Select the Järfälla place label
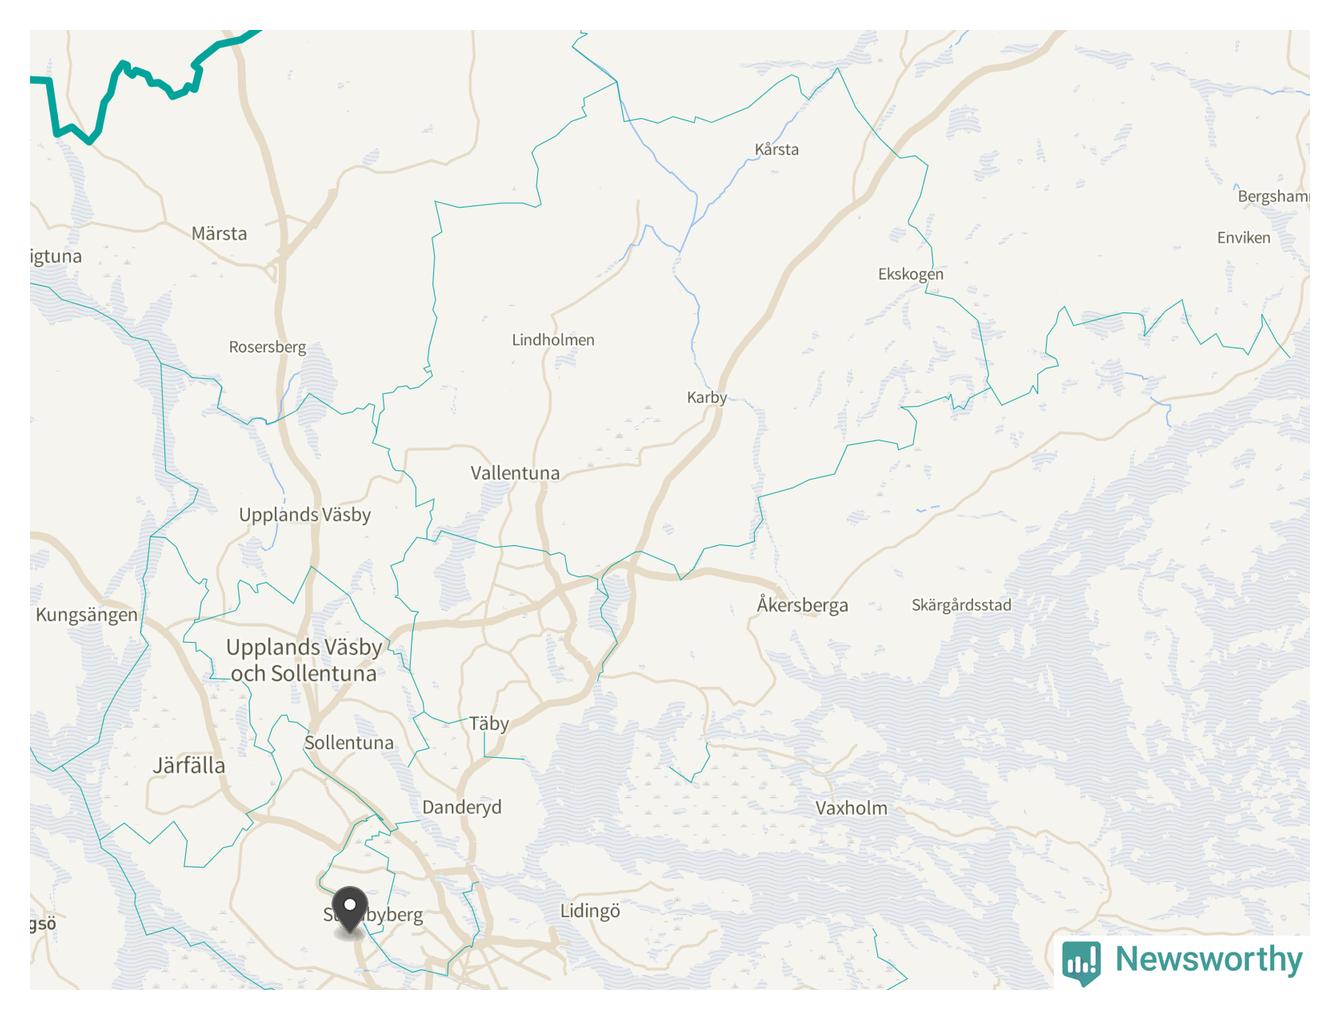The height and width of the screenshot is (1020, 1340). click(x=189, y=766)
